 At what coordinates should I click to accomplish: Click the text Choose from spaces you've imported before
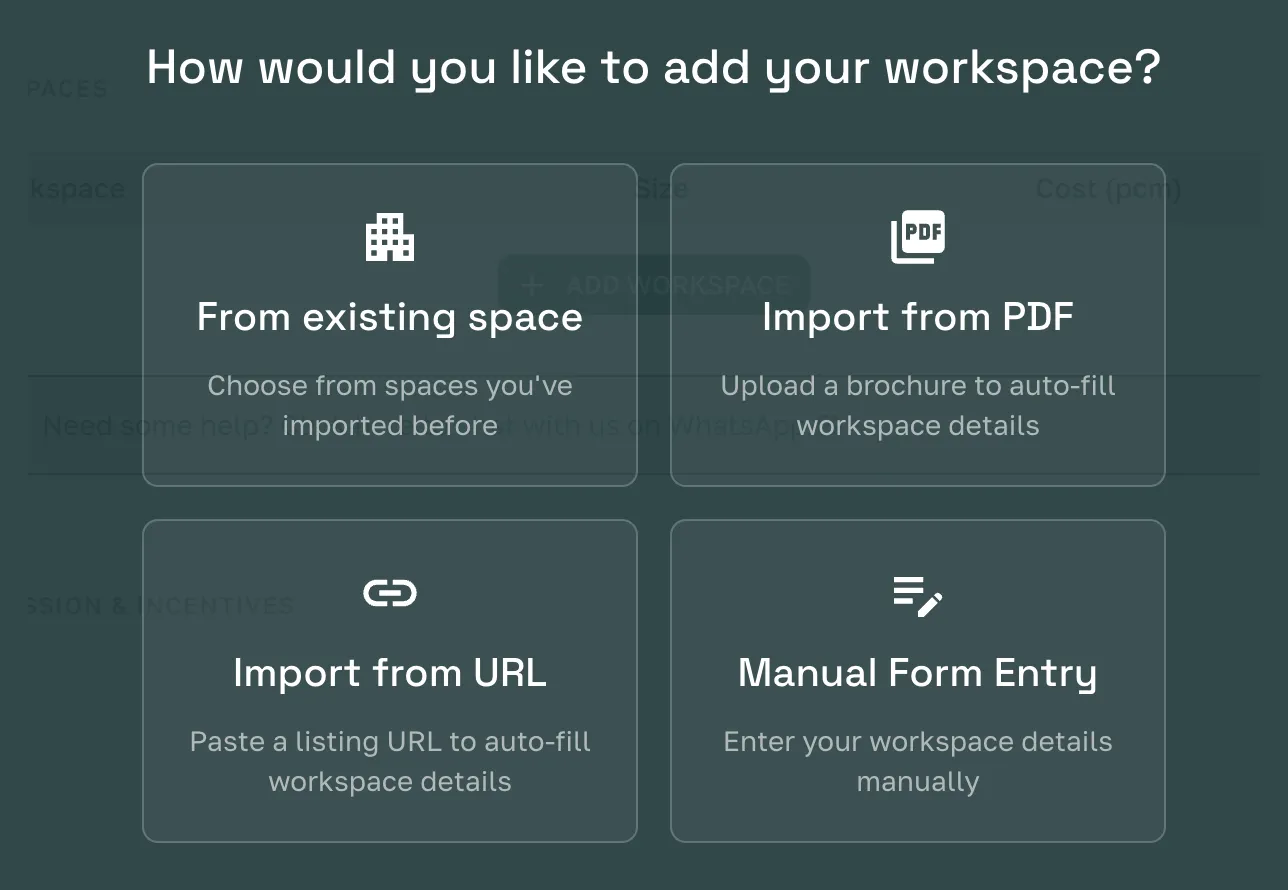390,405
